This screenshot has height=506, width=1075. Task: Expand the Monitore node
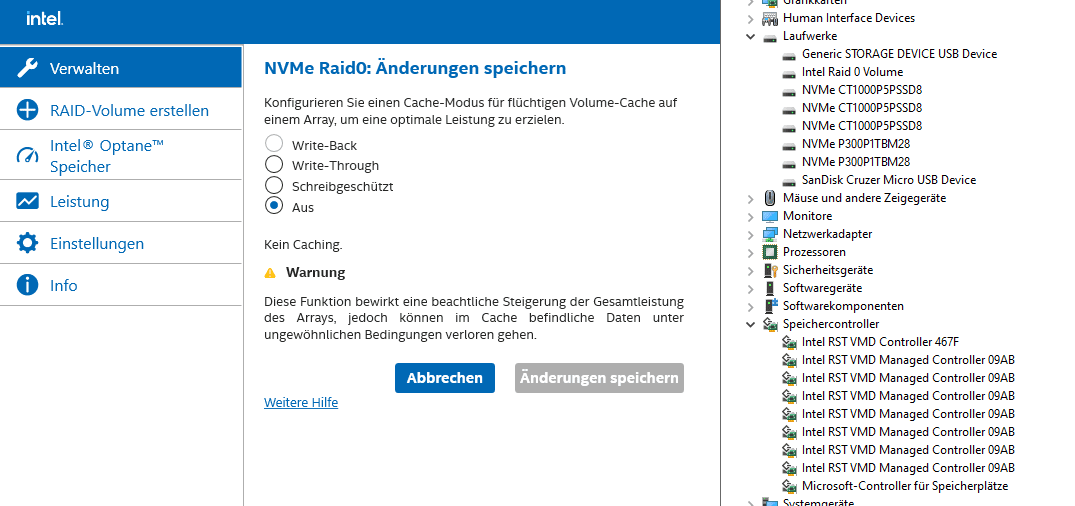coord(751,216)
